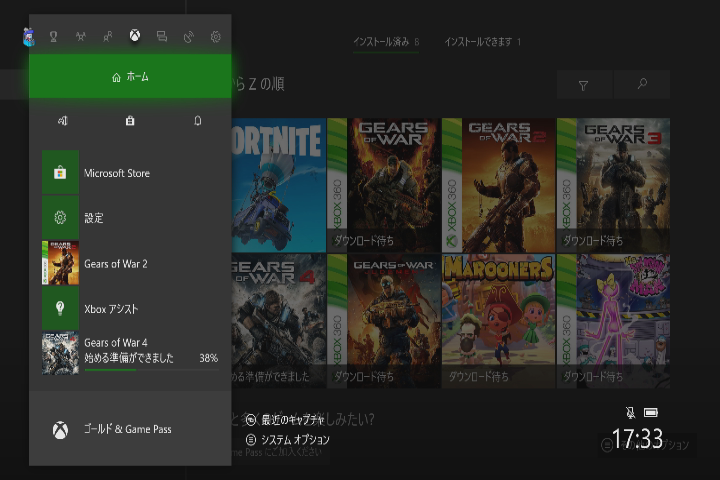Viewport: 720px width, 480px height.
Task: Select the Ms. Splosion Man game tile
Action: coord(613,321)
